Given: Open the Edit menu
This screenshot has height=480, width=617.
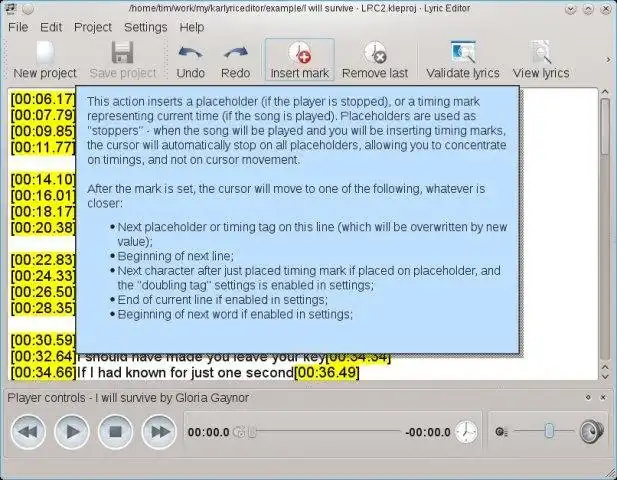Looking at the screenshot, I should 51,27.
